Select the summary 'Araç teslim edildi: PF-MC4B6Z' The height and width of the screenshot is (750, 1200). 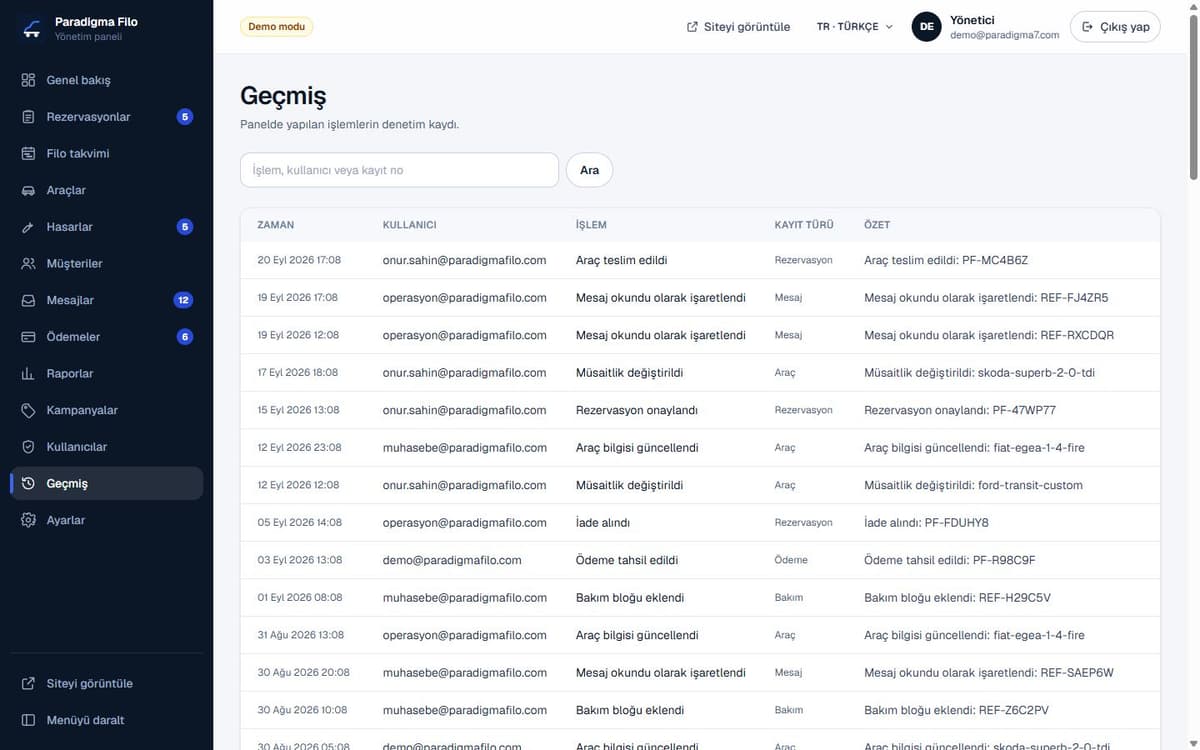946,260
